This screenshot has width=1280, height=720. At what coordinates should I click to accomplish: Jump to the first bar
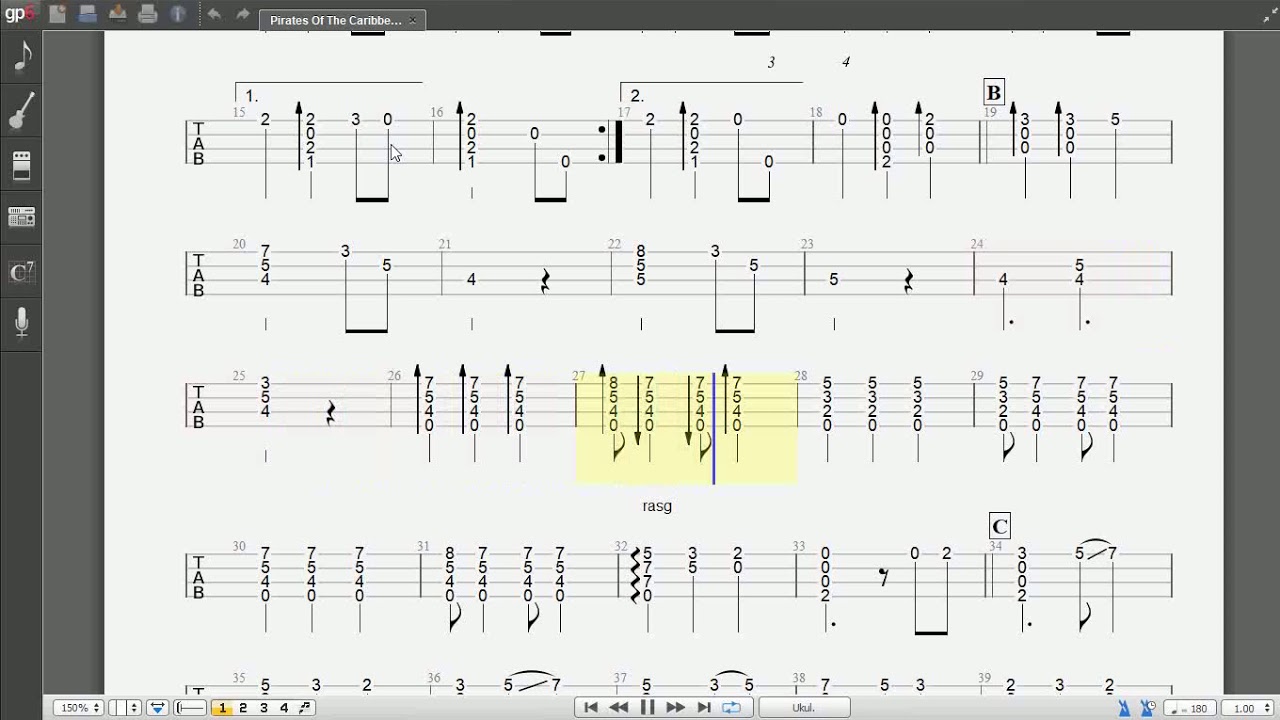tap(591, 708)
